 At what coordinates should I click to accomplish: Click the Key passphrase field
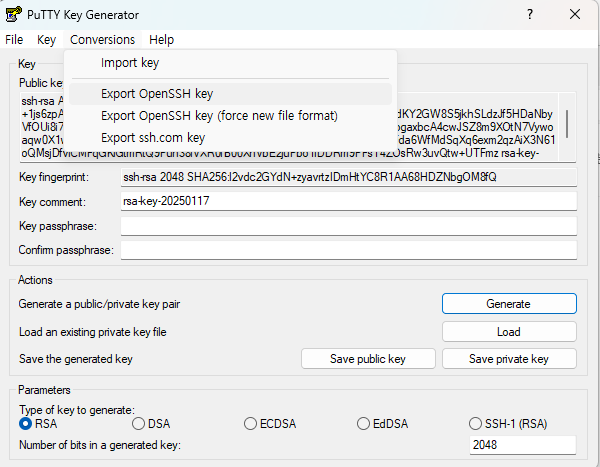[x=349, y=226]
